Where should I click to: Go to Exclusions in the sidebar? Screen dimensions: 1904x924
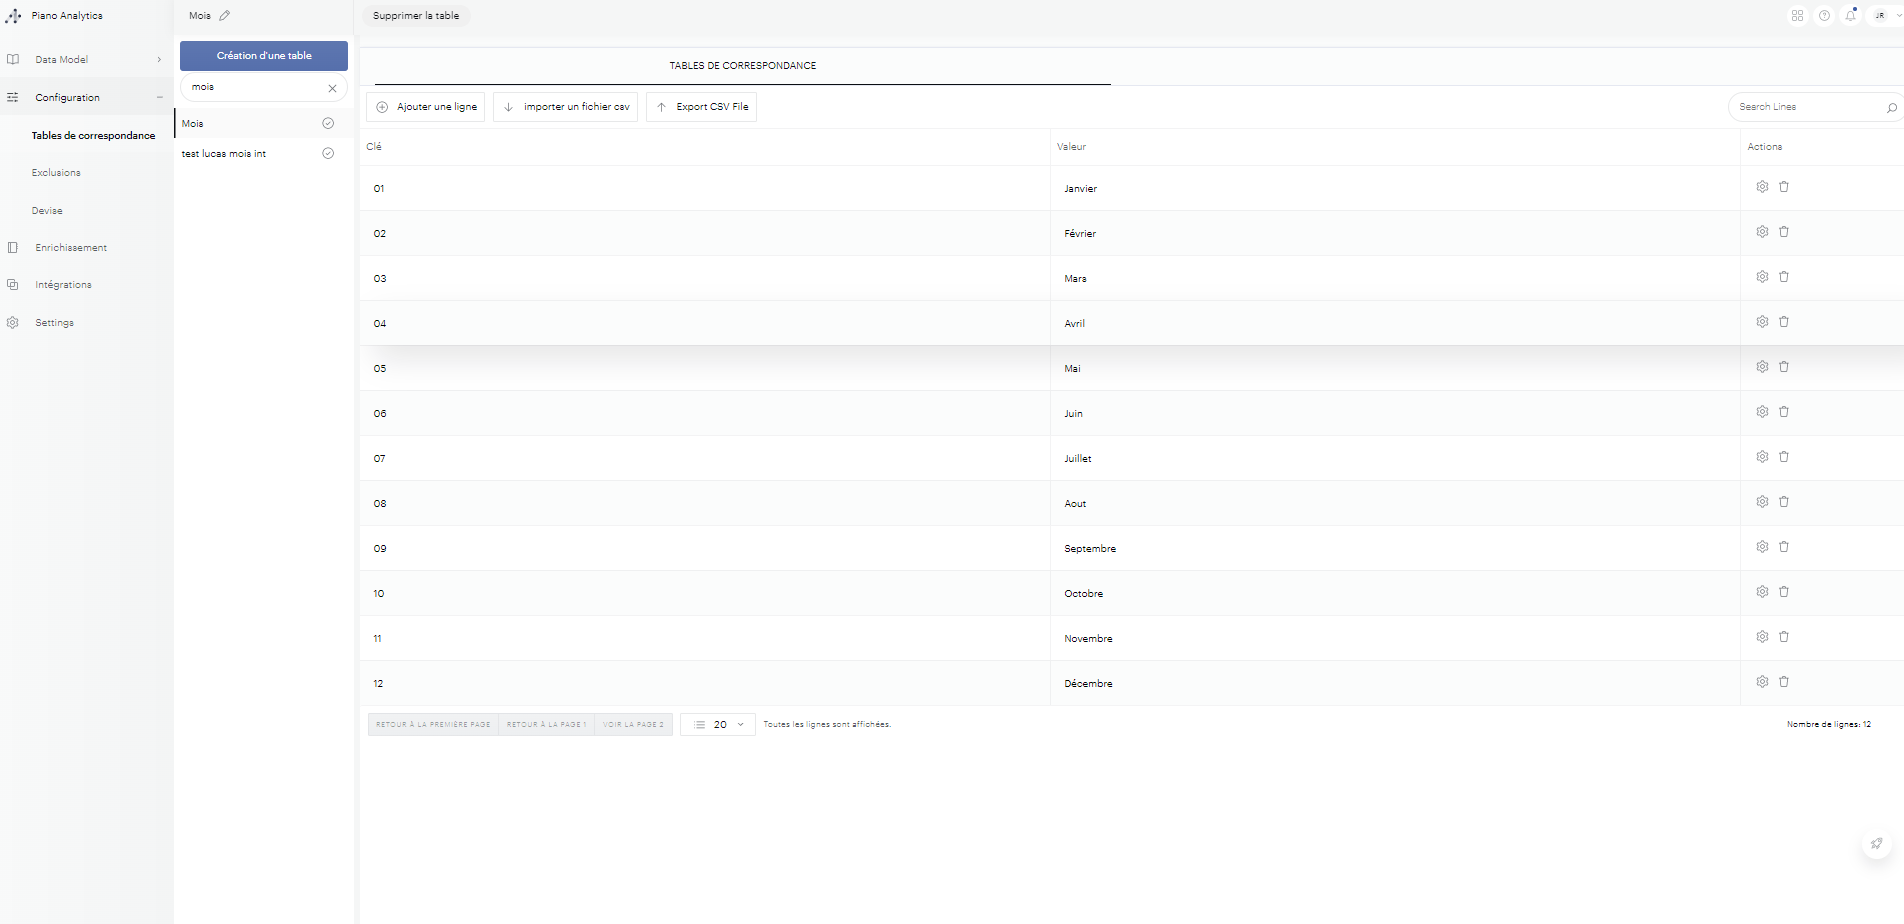56,173
